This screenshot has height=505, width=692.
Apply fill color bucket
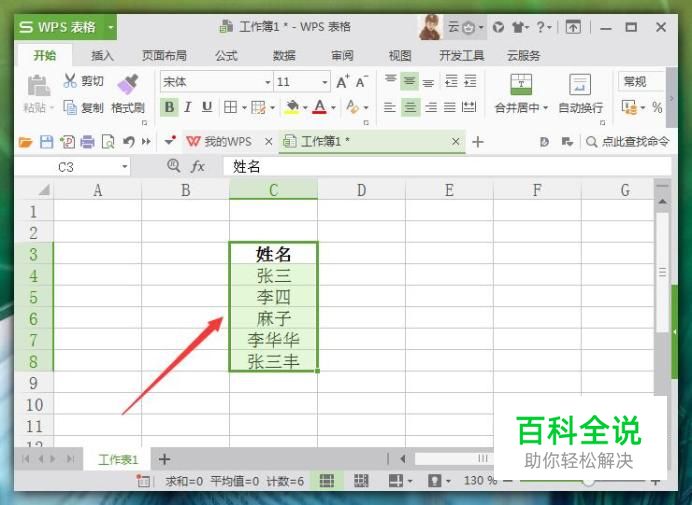[x=292, y=107]
